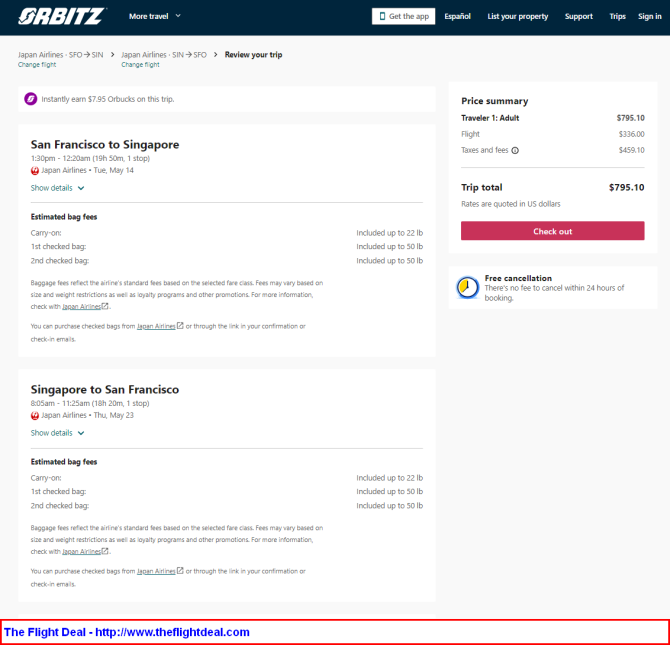Click the phone icon in Get the app

pyautogui.click(x=382, y=16)
